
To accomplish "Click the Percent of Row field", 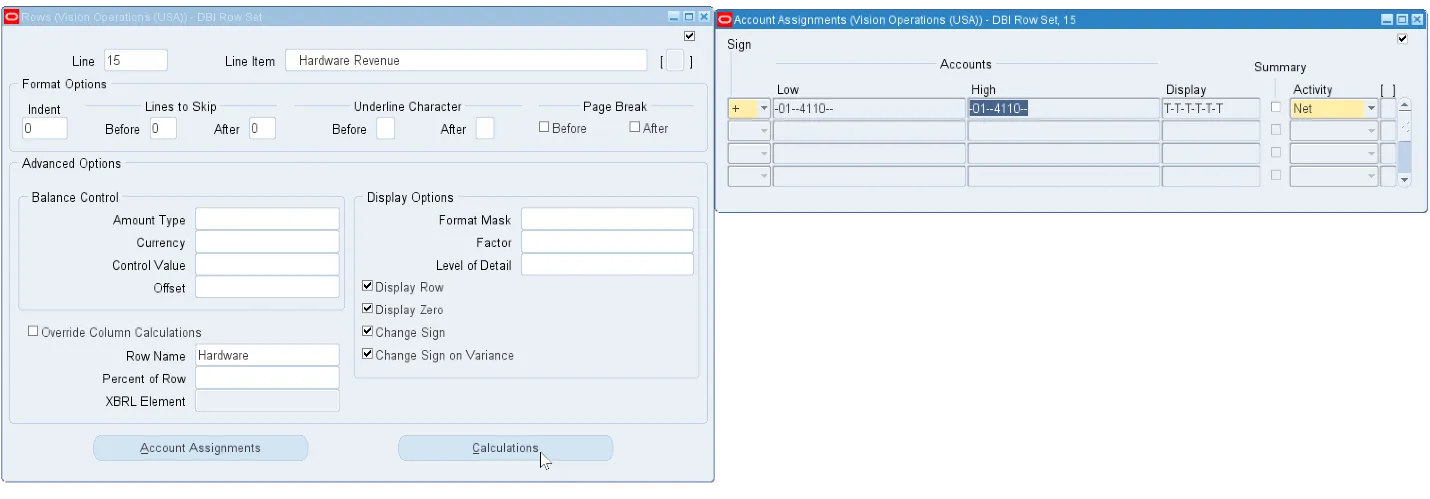I will click(267, 378).
